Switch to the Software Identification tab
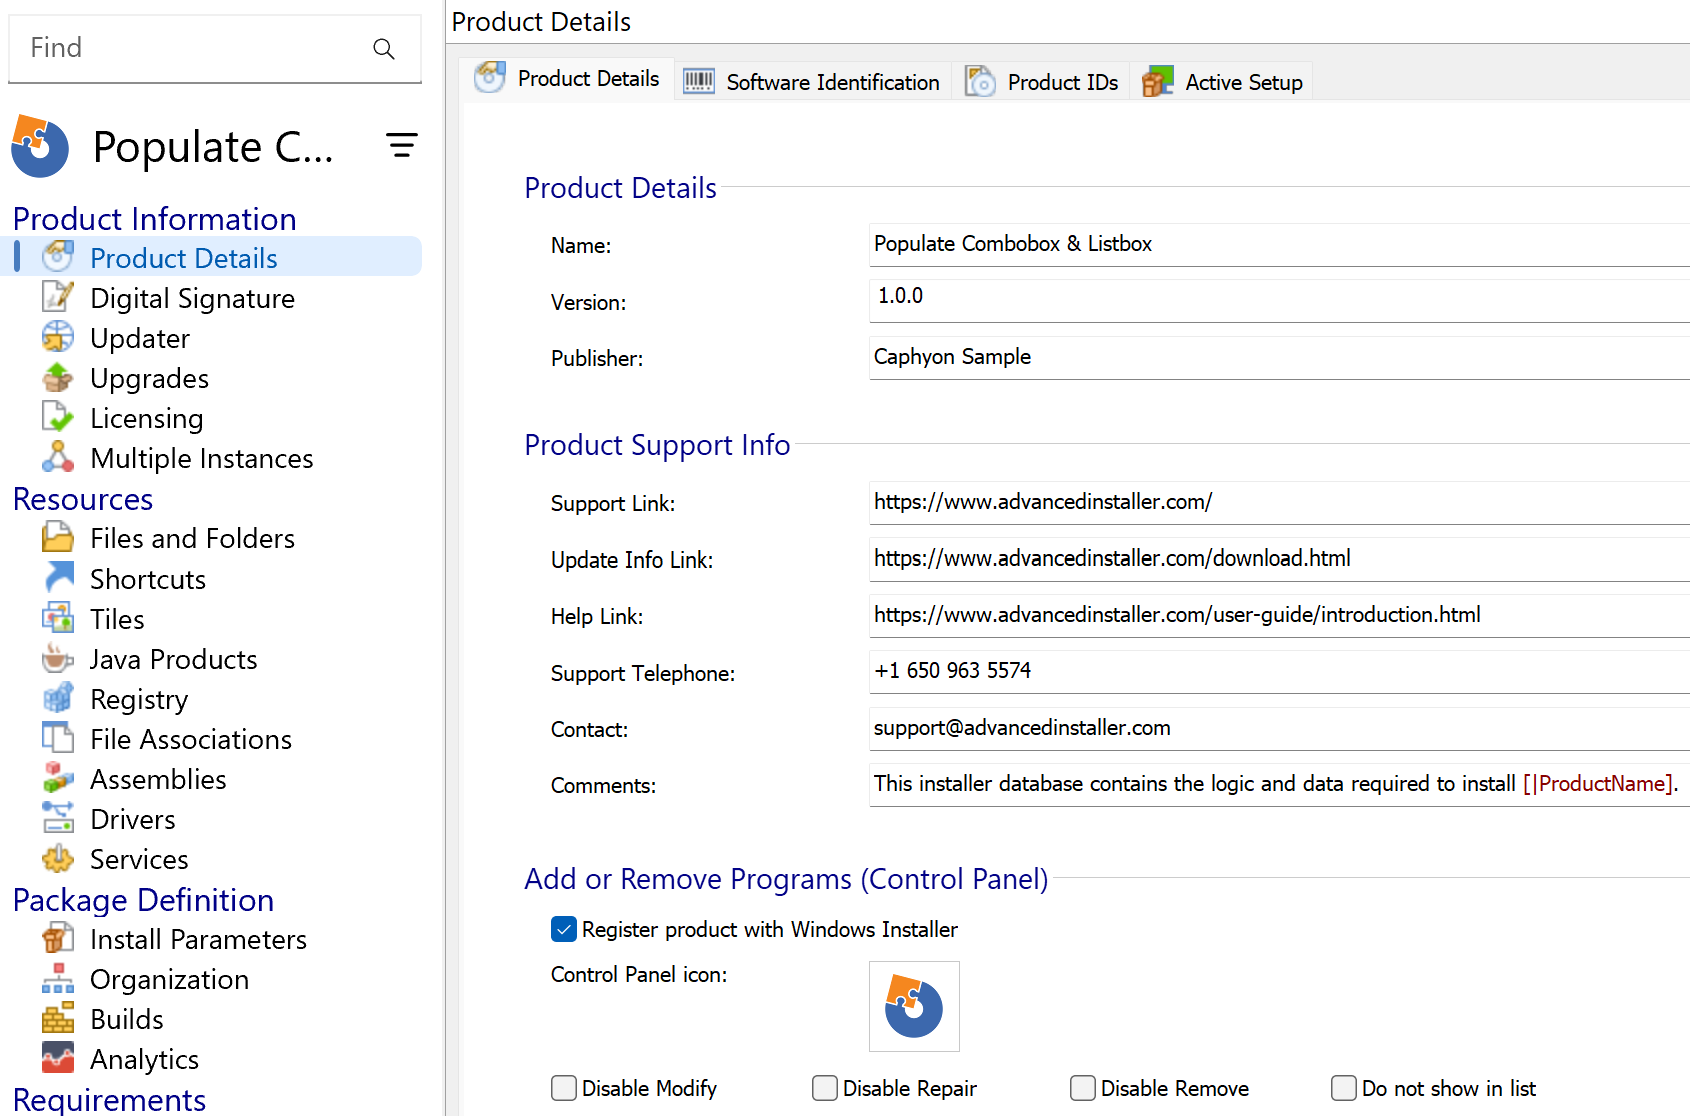 (814, 81)
